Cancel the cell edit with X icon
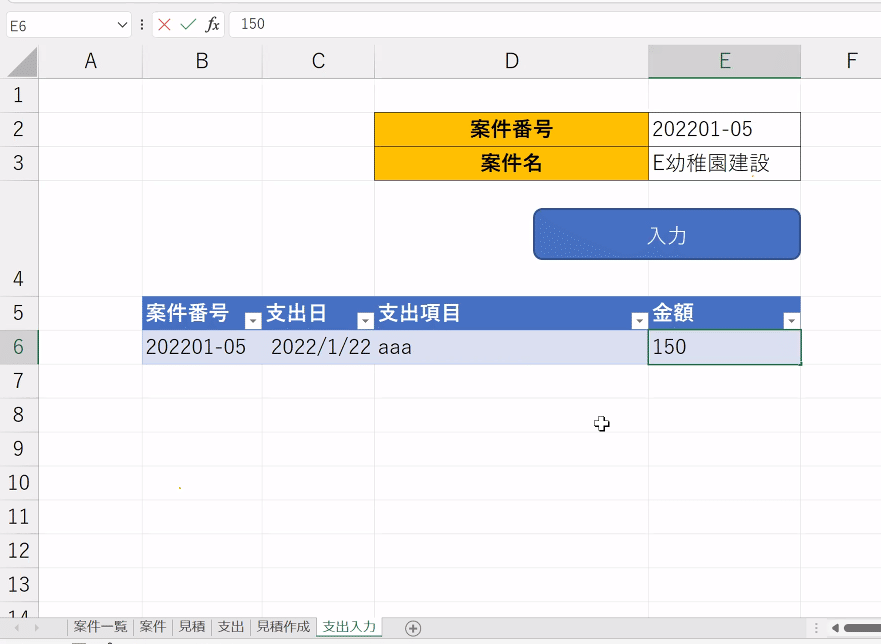This screenshot has width=881, height=644. click(164, 24)
